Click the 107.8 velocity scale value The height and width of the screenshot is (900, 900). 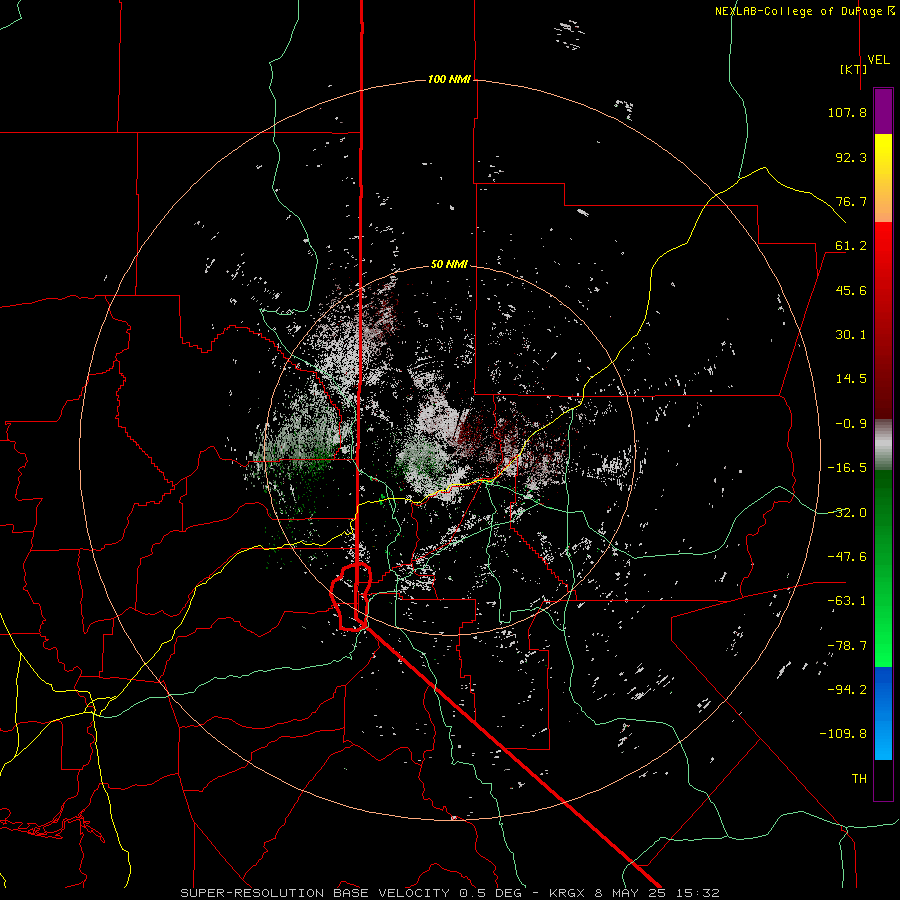tap(847, 113)
